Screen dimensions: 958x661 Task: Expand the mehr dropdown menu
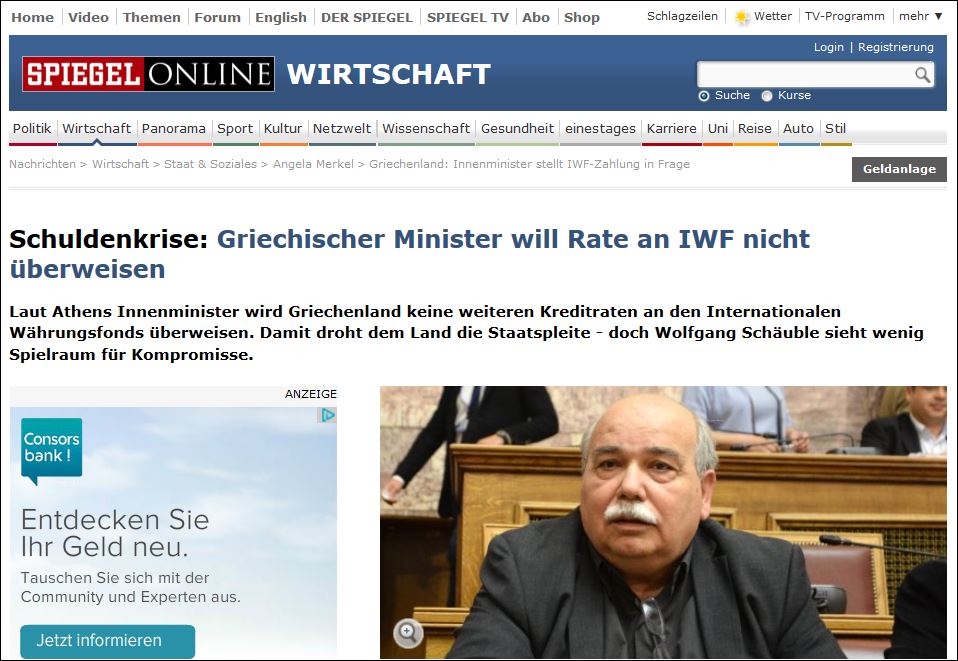[x=920, y=17]
